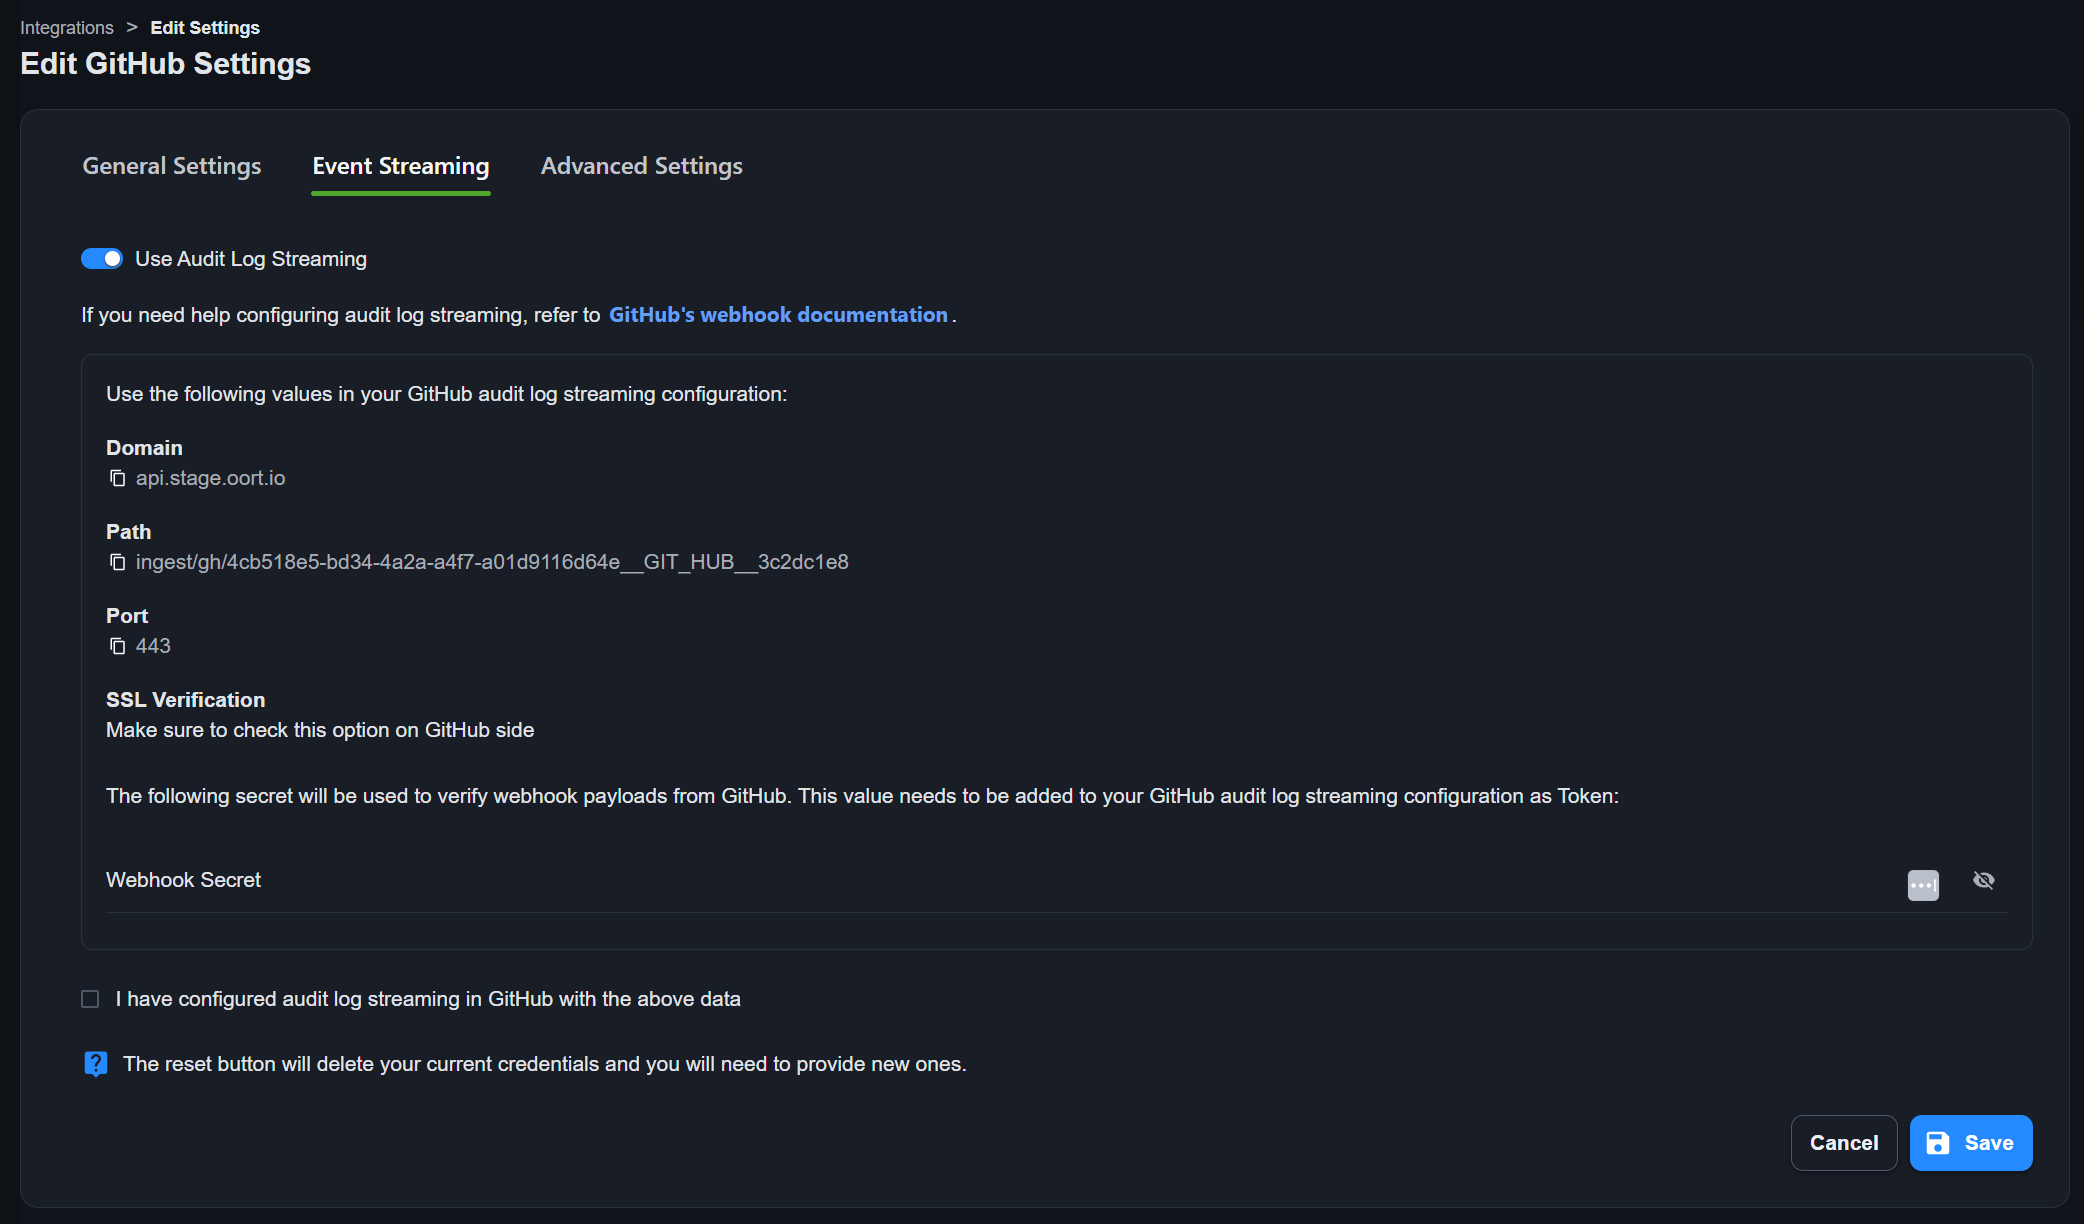Image resolution: width=2084 pixels, height=1224 pixels.
Task: Open the Advanced Settings tab
Action: tap(641, 166)
